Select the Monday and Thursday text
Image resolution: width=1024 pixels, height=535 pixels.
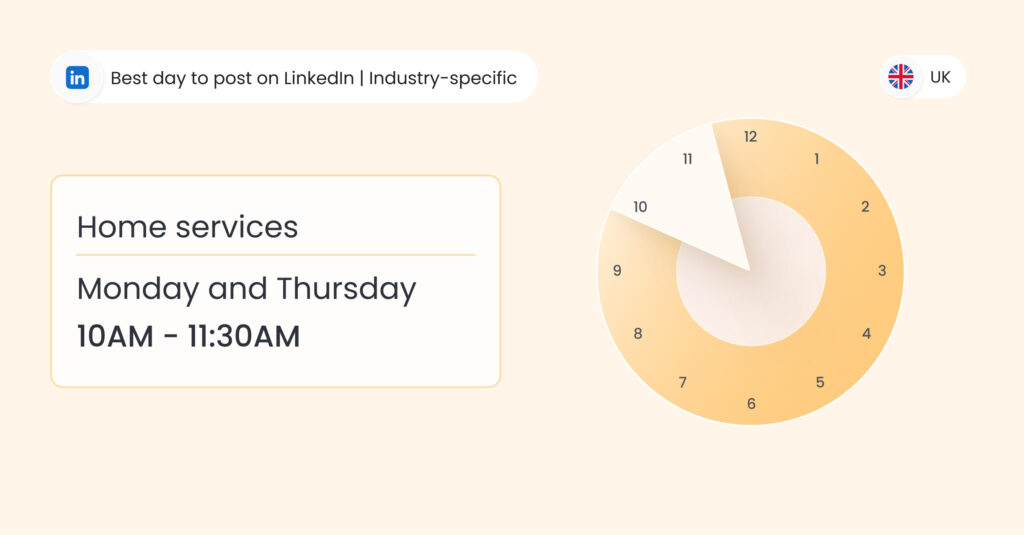pyautogui.click(x=247, y=289)
